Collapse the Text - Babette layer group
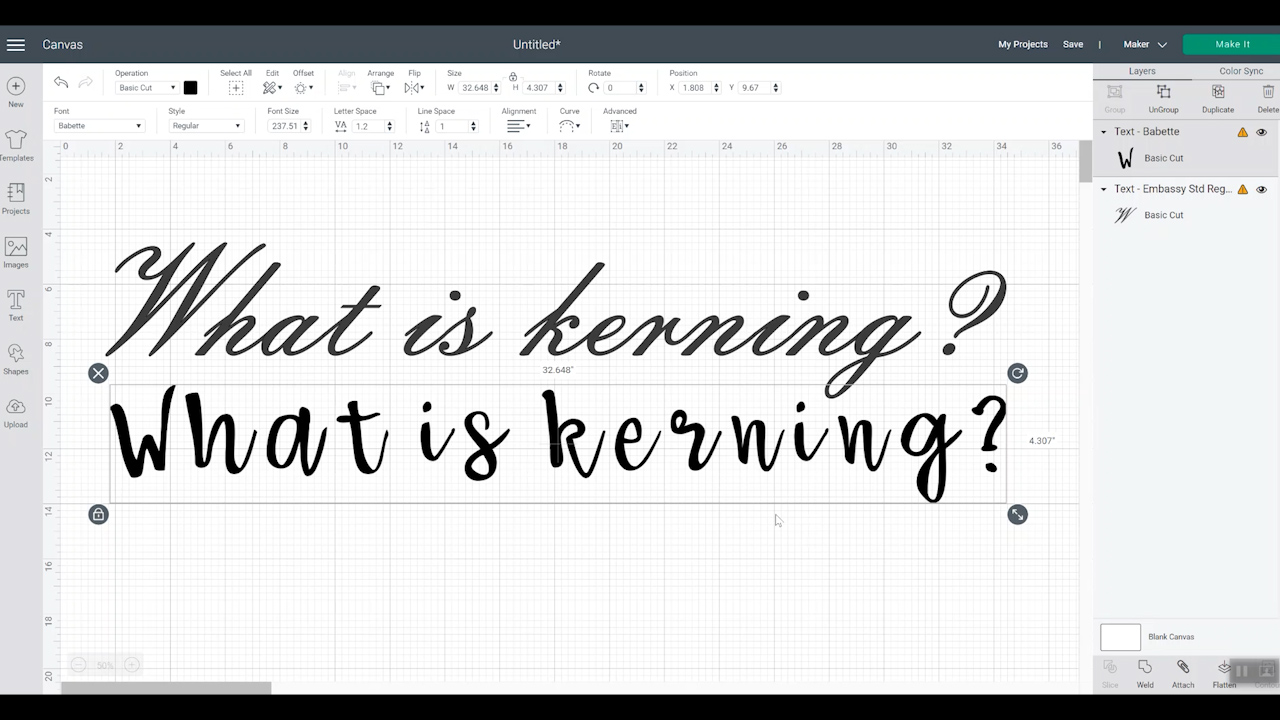 (1104, 132)
